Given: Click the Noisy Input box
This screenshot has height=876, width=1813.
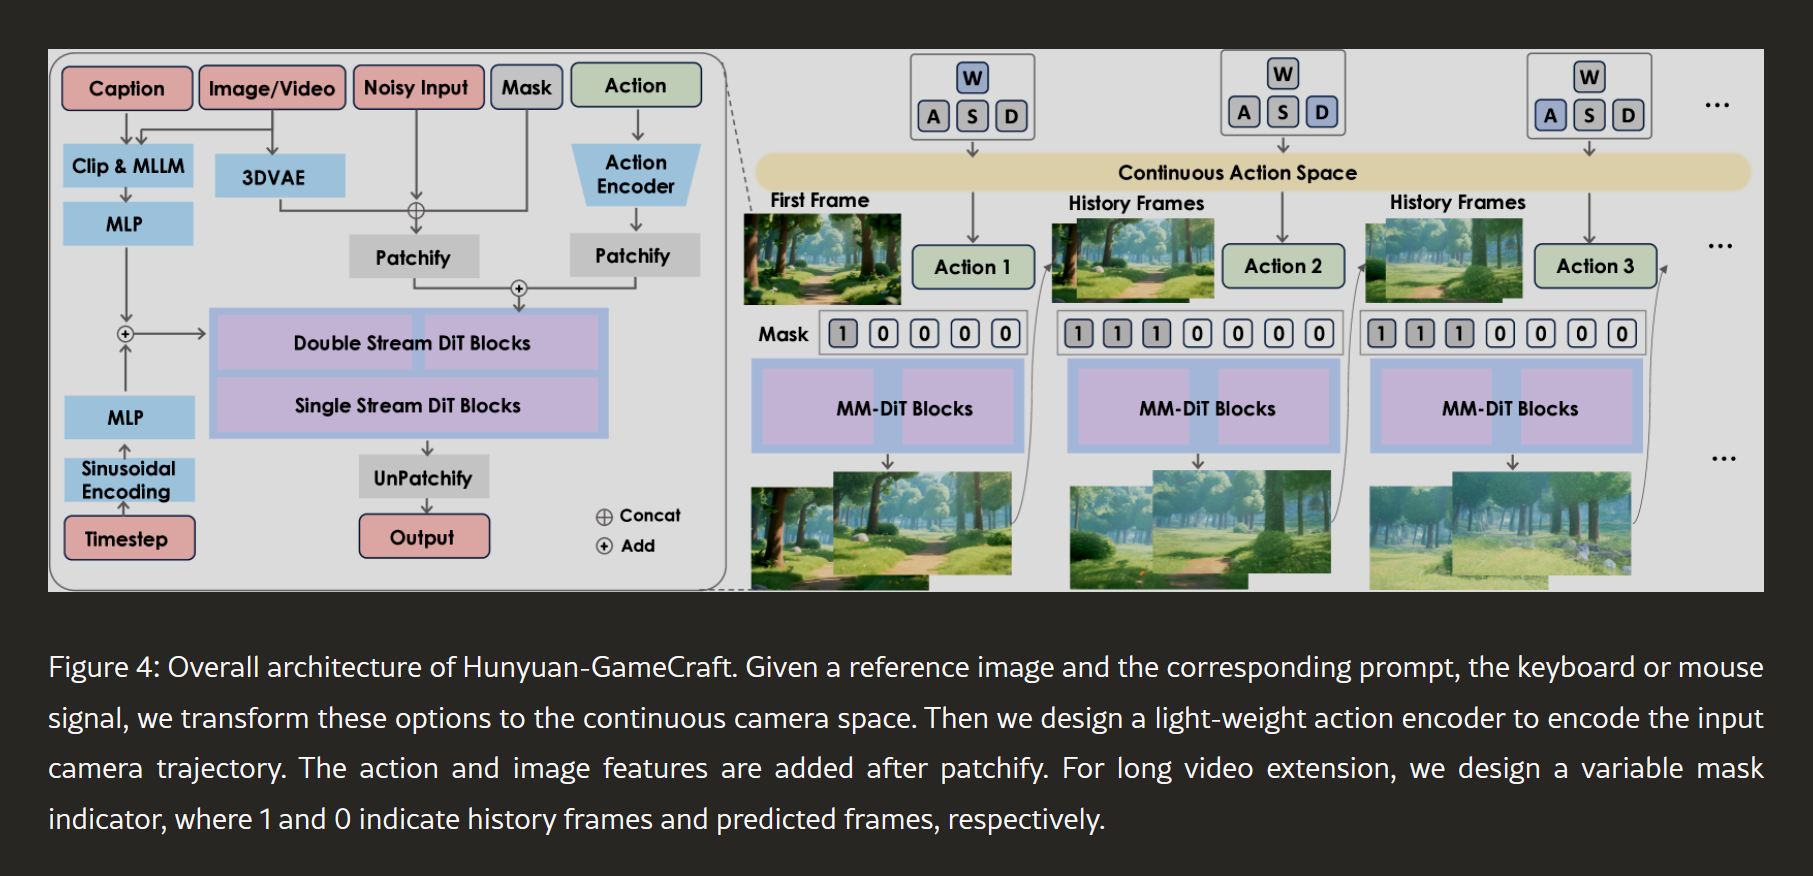Looking at the screenshot, I should click(418, 87).
